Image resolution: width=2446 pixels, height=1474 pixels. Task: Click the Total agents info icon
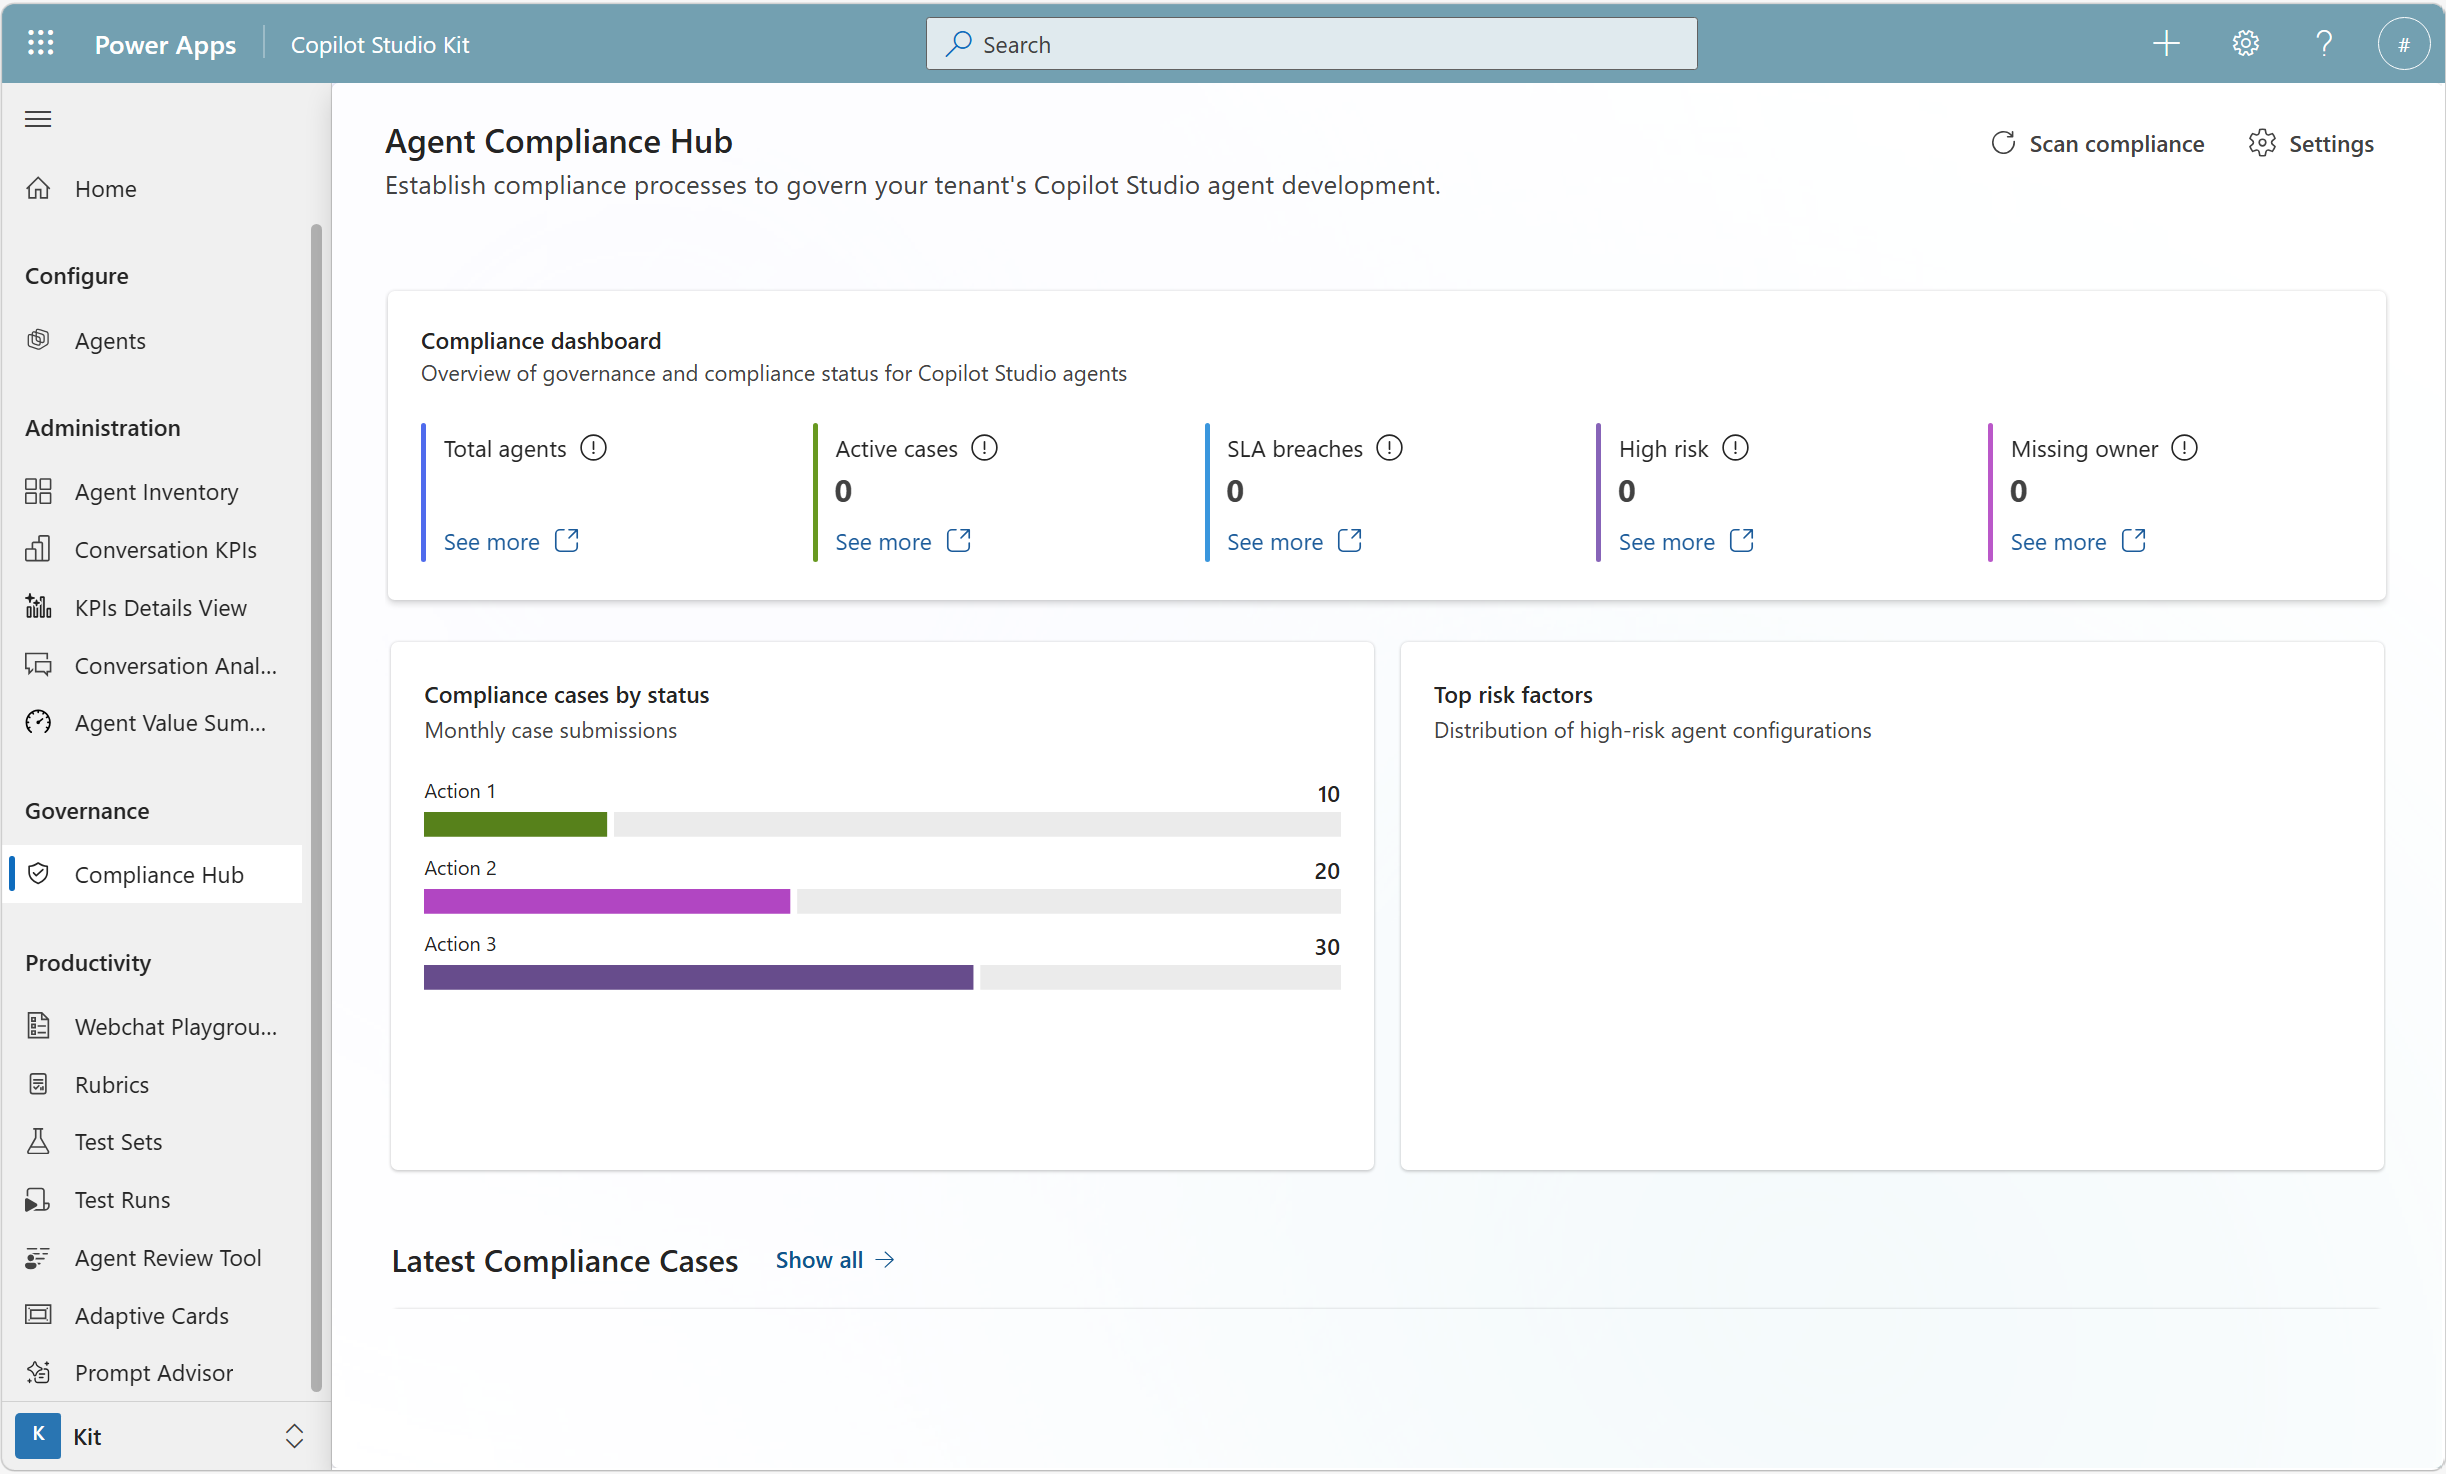[x=594, y=448]
